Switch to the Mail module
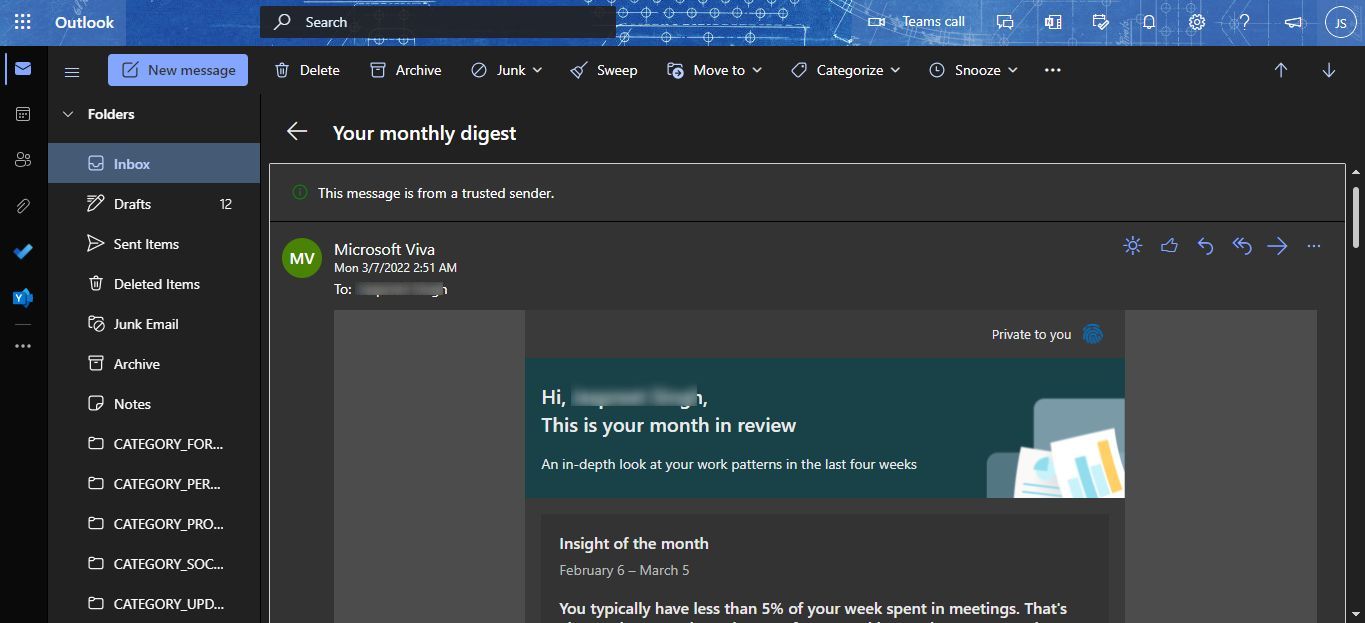Viewport: 1365px width, 623px height. click(23, 69)
